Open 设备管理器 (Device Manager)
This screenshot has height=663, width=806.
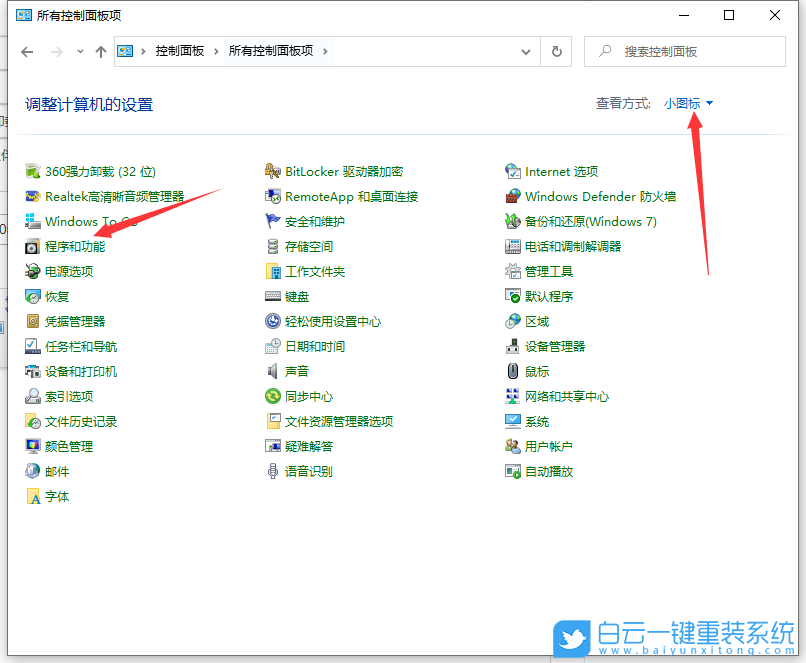coord(556,346)
